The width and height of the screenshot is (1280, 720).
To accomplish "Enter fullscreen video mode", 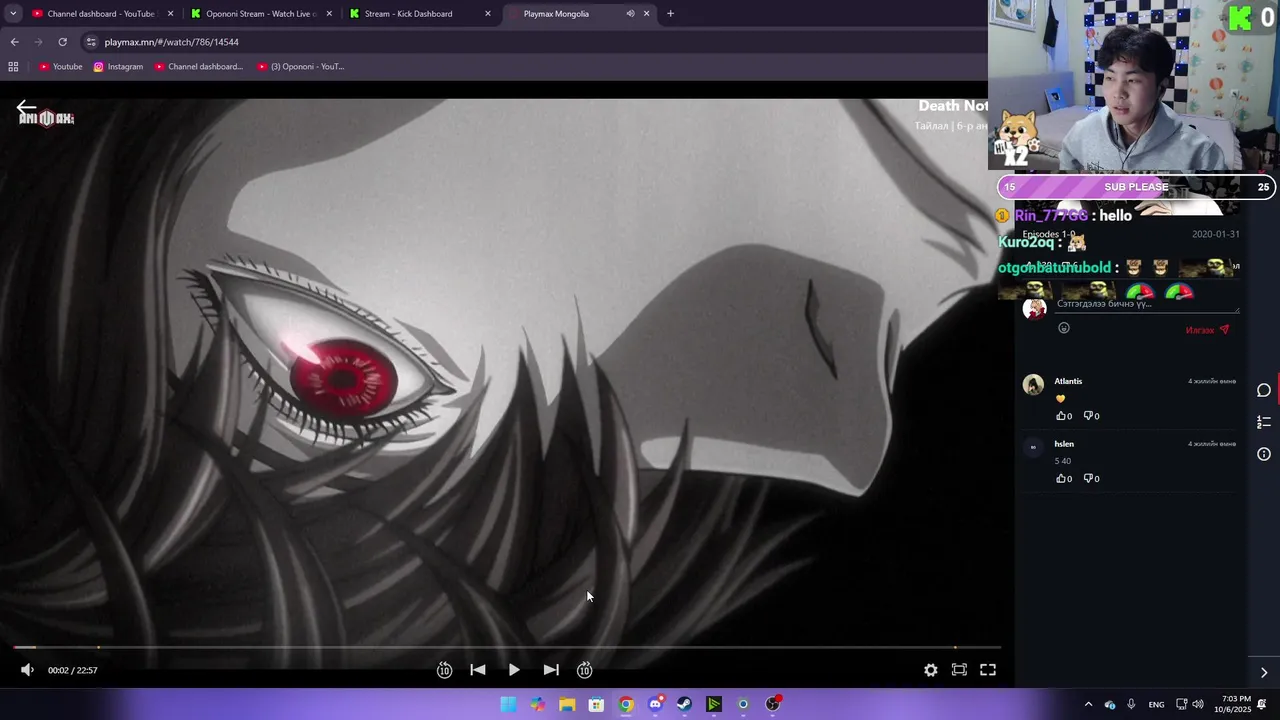I will 988,670.
